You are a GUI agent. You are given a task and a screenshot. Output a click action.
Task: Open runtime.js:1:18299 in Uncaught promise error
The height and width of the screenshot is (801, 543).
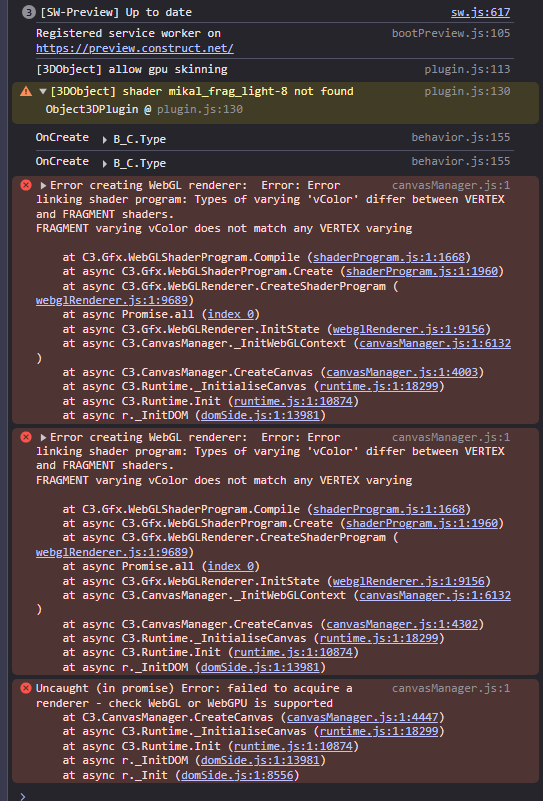pyautogui.click(x=379, y=732)
